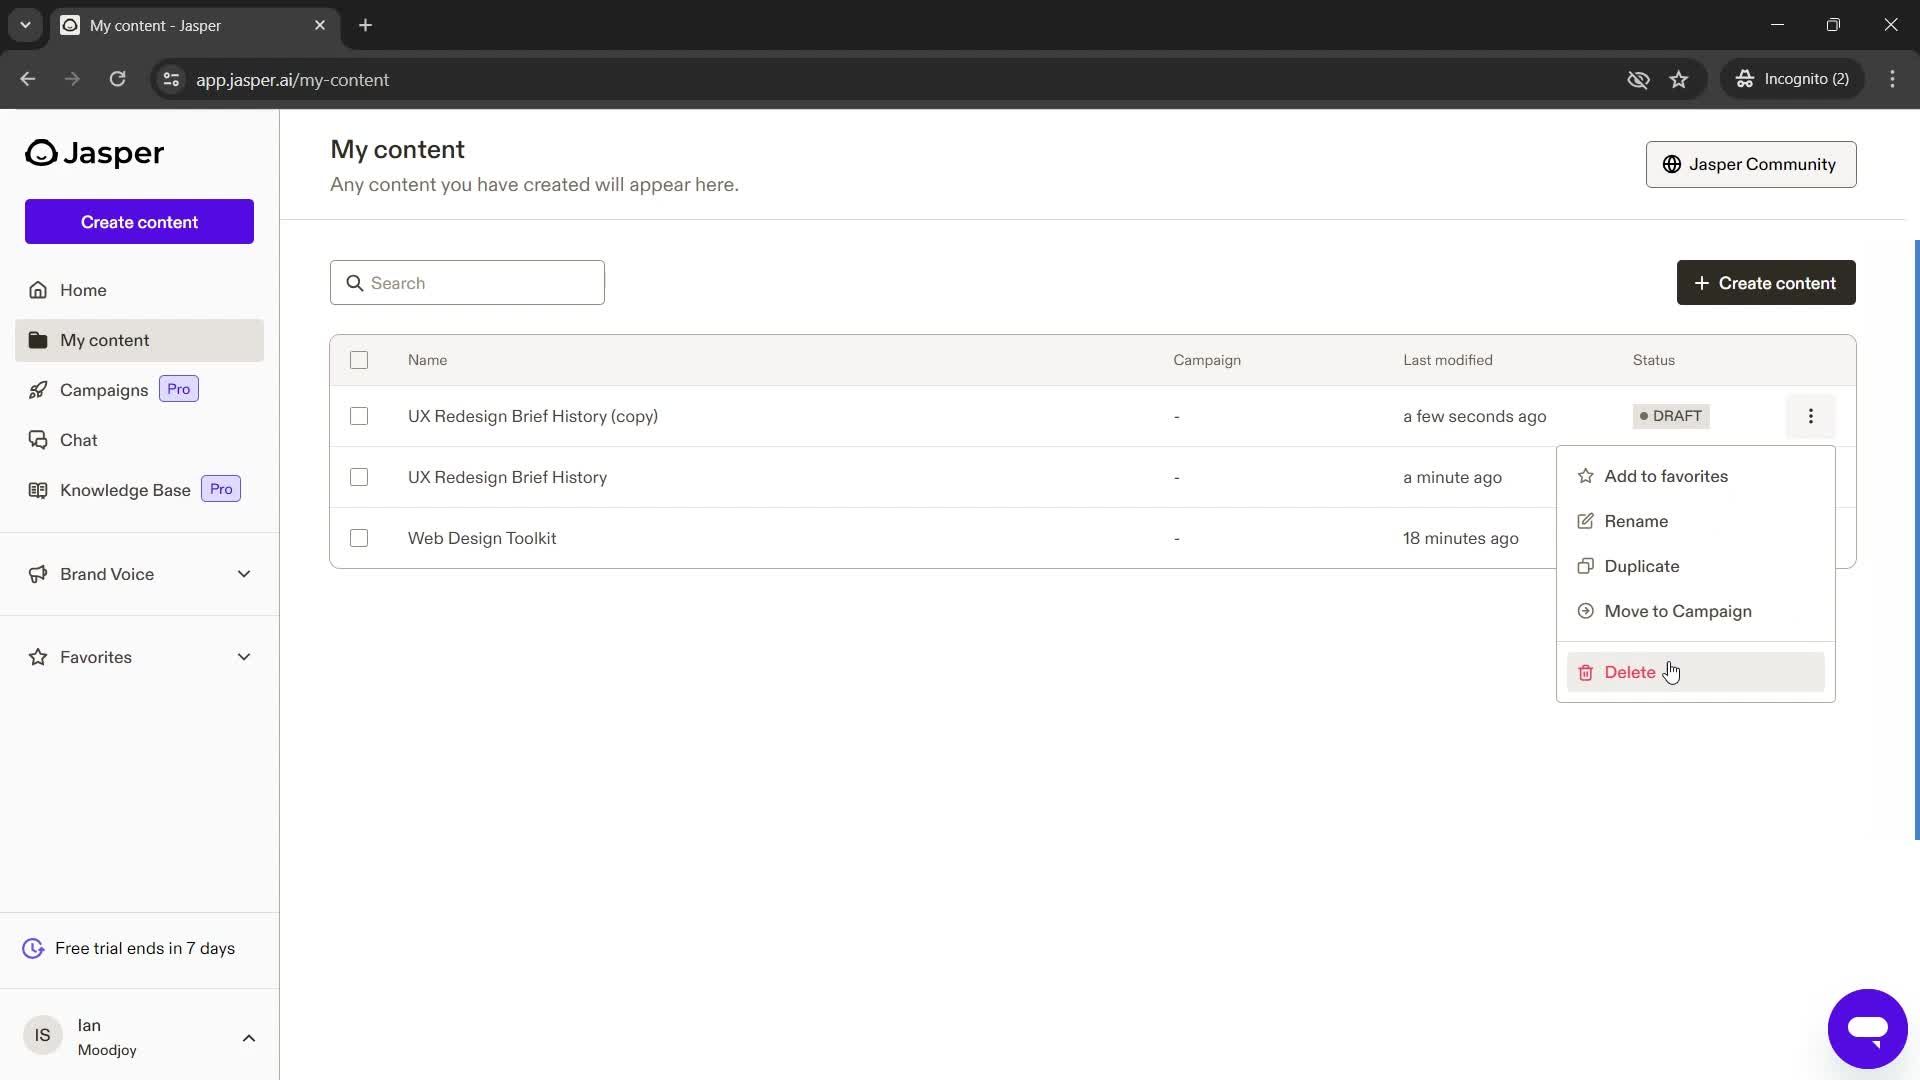This screenshot has height=1080, width=1920.
Task: Click the Knowledge Base sidebar icon
Action: pos(37,489)
